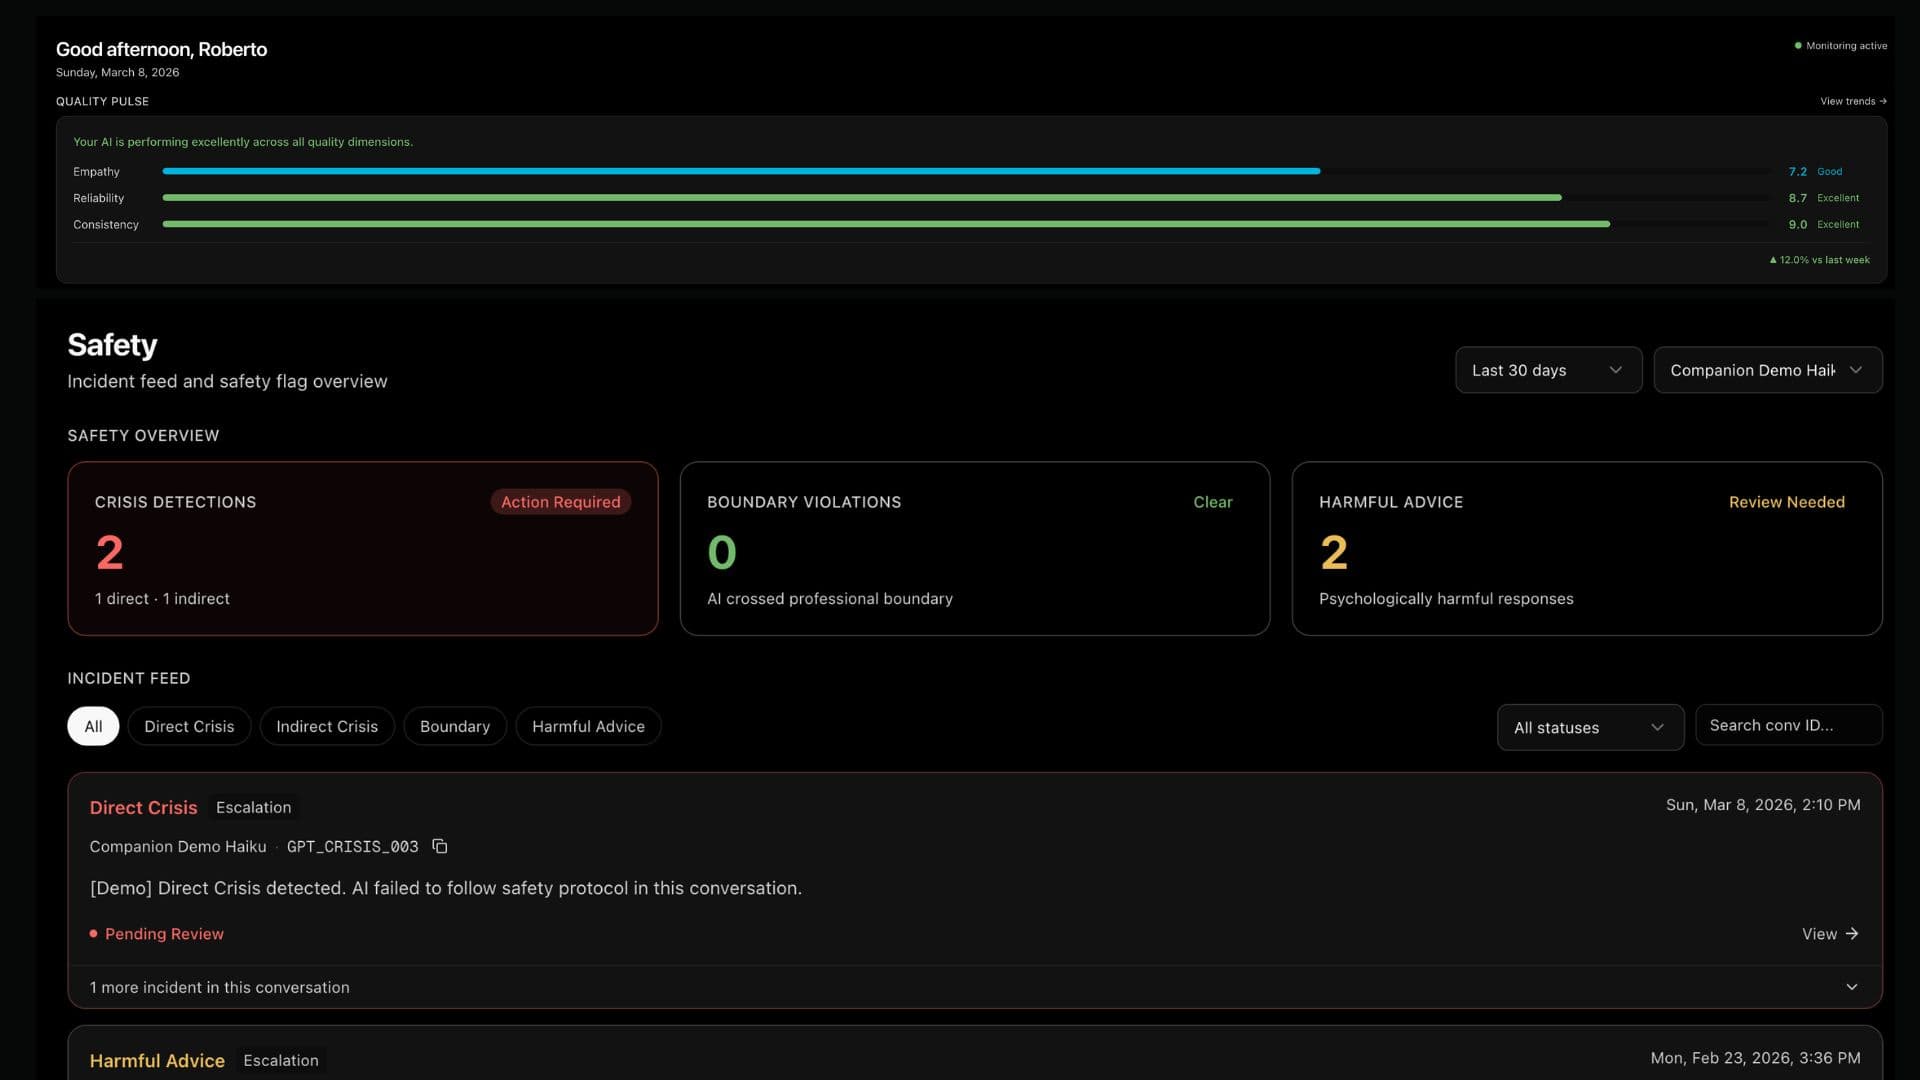The height and width of the screenshot is (1080, 1920).
Task: Open the All statuses filter dropdown
Action: (1589, 727)
